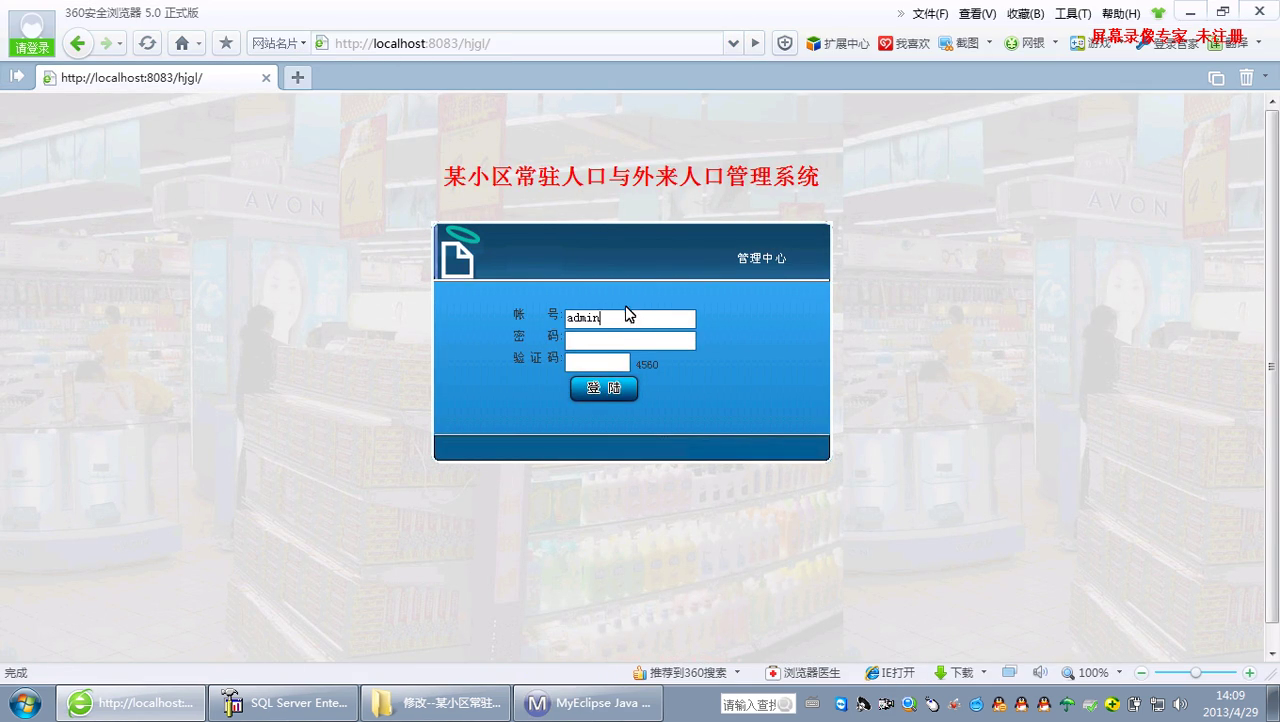Expand the forward button history arrow
This screenshot has height=722, width=1280.
click(x=120, y=43)
